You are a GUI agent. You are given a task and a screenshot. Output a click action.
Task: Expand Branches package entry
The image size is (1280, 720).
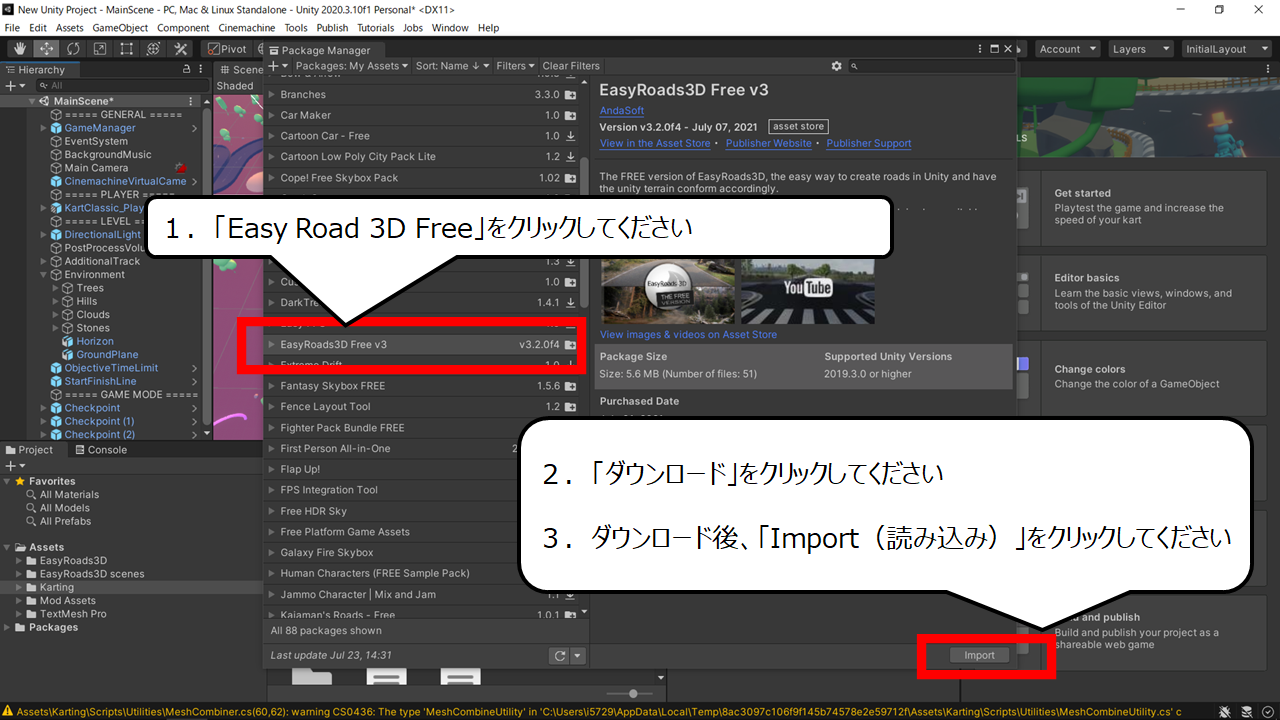pos(272,95)
